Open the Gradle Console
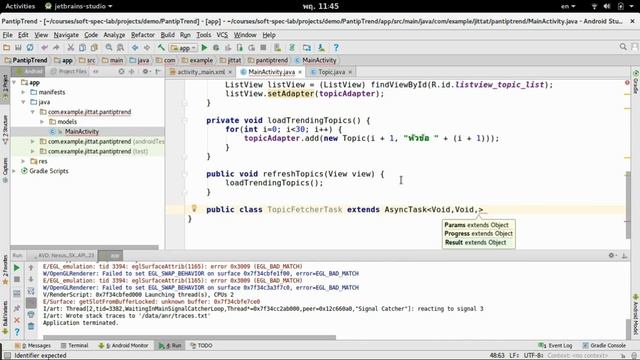 click(x=604, y=345)
